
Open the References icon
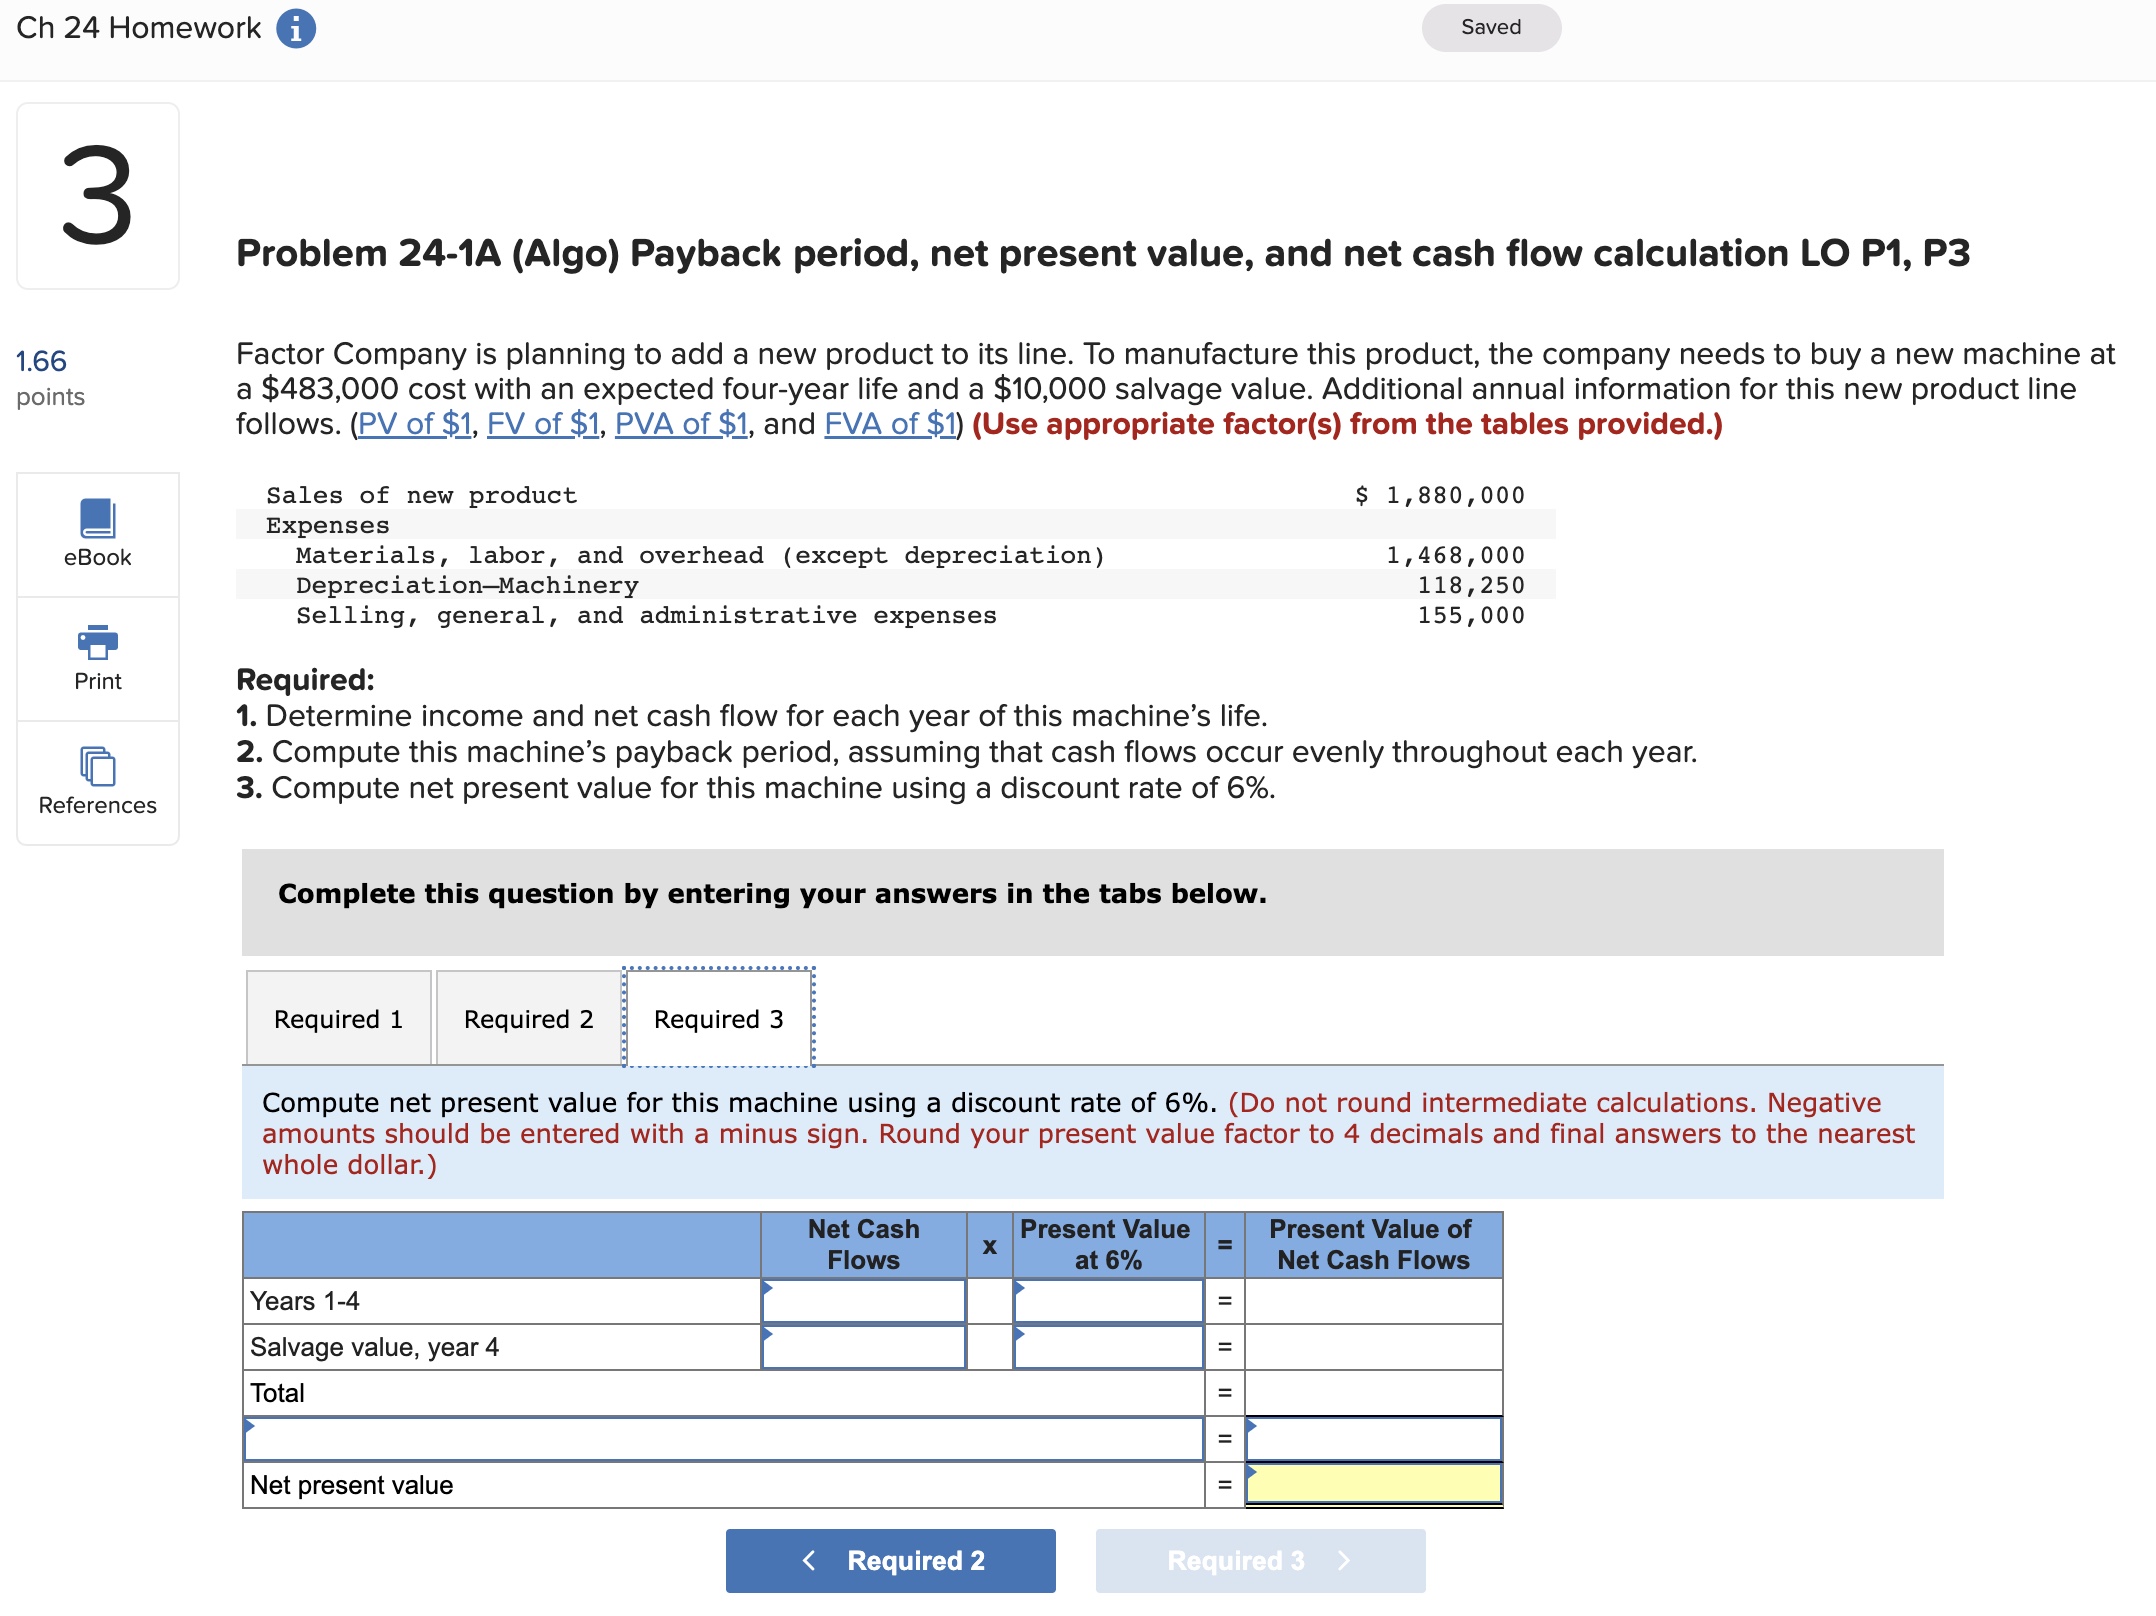pos(98,767)
